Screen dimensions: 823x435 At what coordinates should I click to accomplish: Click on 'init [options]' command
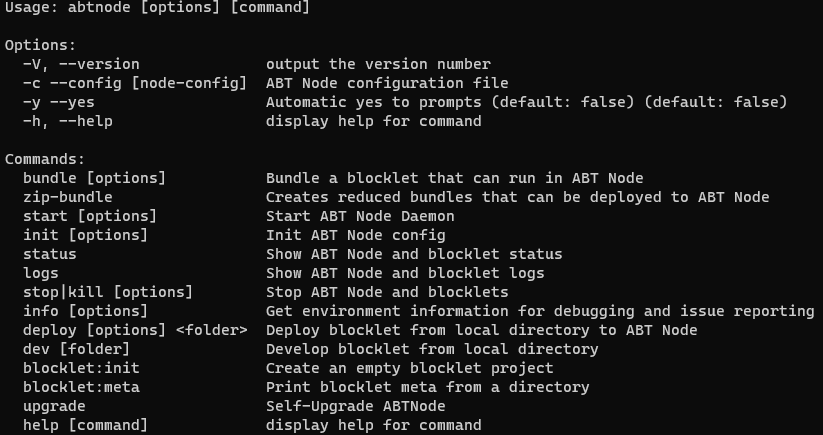(x=86, y=235)
